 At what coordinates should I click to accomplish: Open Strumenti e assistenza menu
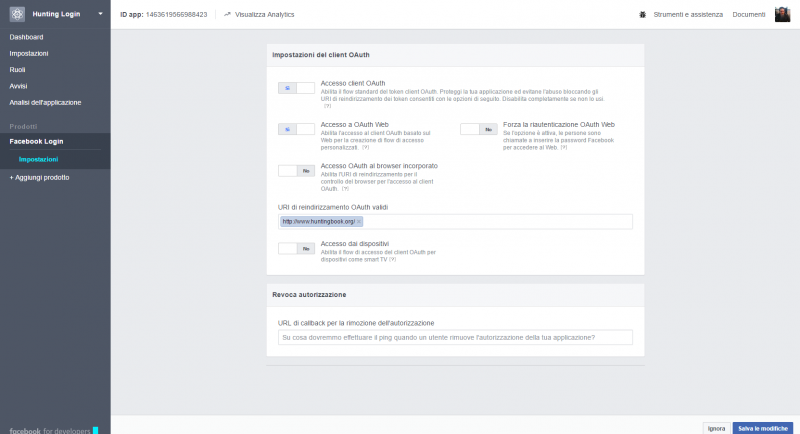pos(688,15)
